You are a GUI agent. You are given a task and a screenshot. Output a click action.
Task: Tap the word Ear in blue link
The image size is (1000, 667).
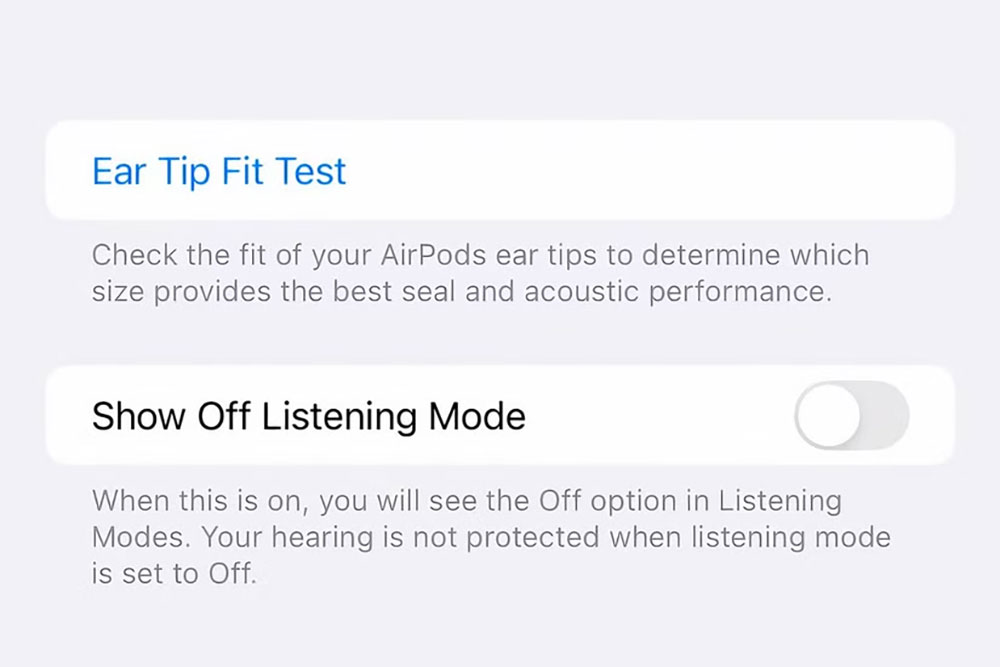coord(119,171)
